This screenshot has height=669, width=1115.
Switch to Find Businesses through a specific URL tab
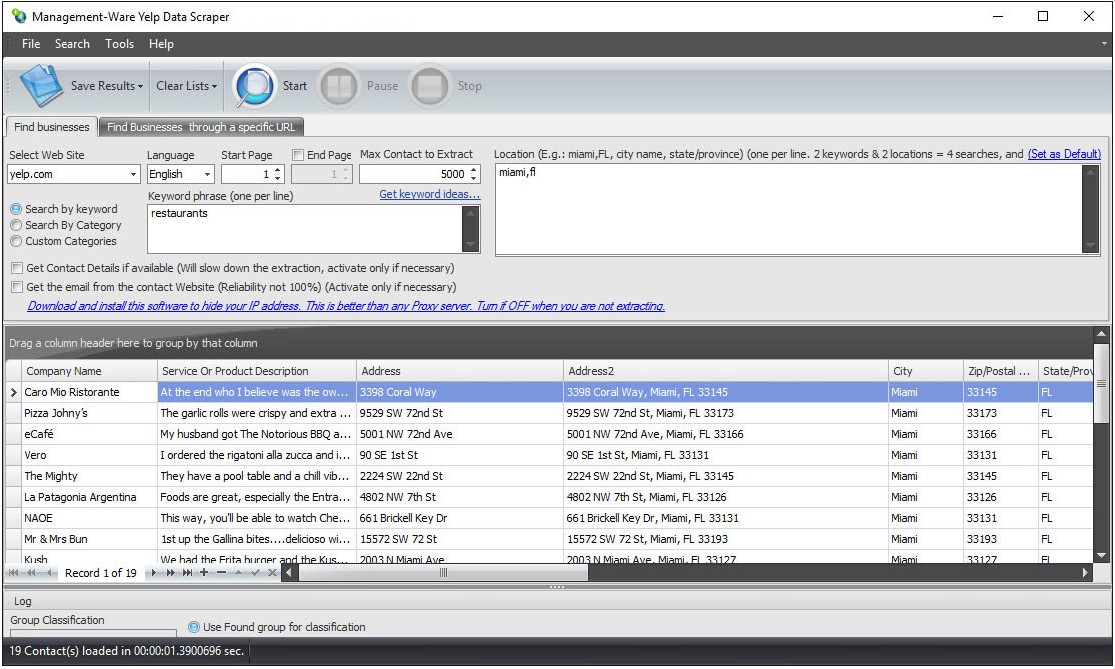[201, 127]
